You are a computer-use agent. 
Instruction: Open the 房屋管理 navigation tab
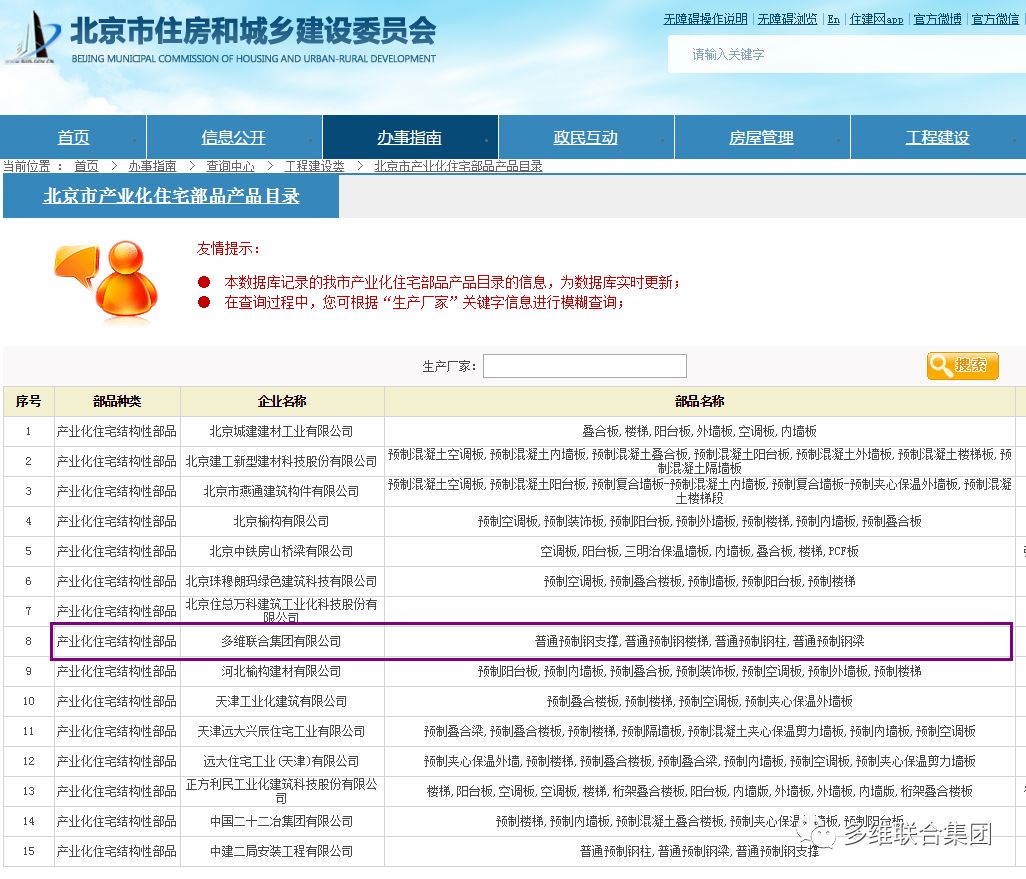coord(762,137)
